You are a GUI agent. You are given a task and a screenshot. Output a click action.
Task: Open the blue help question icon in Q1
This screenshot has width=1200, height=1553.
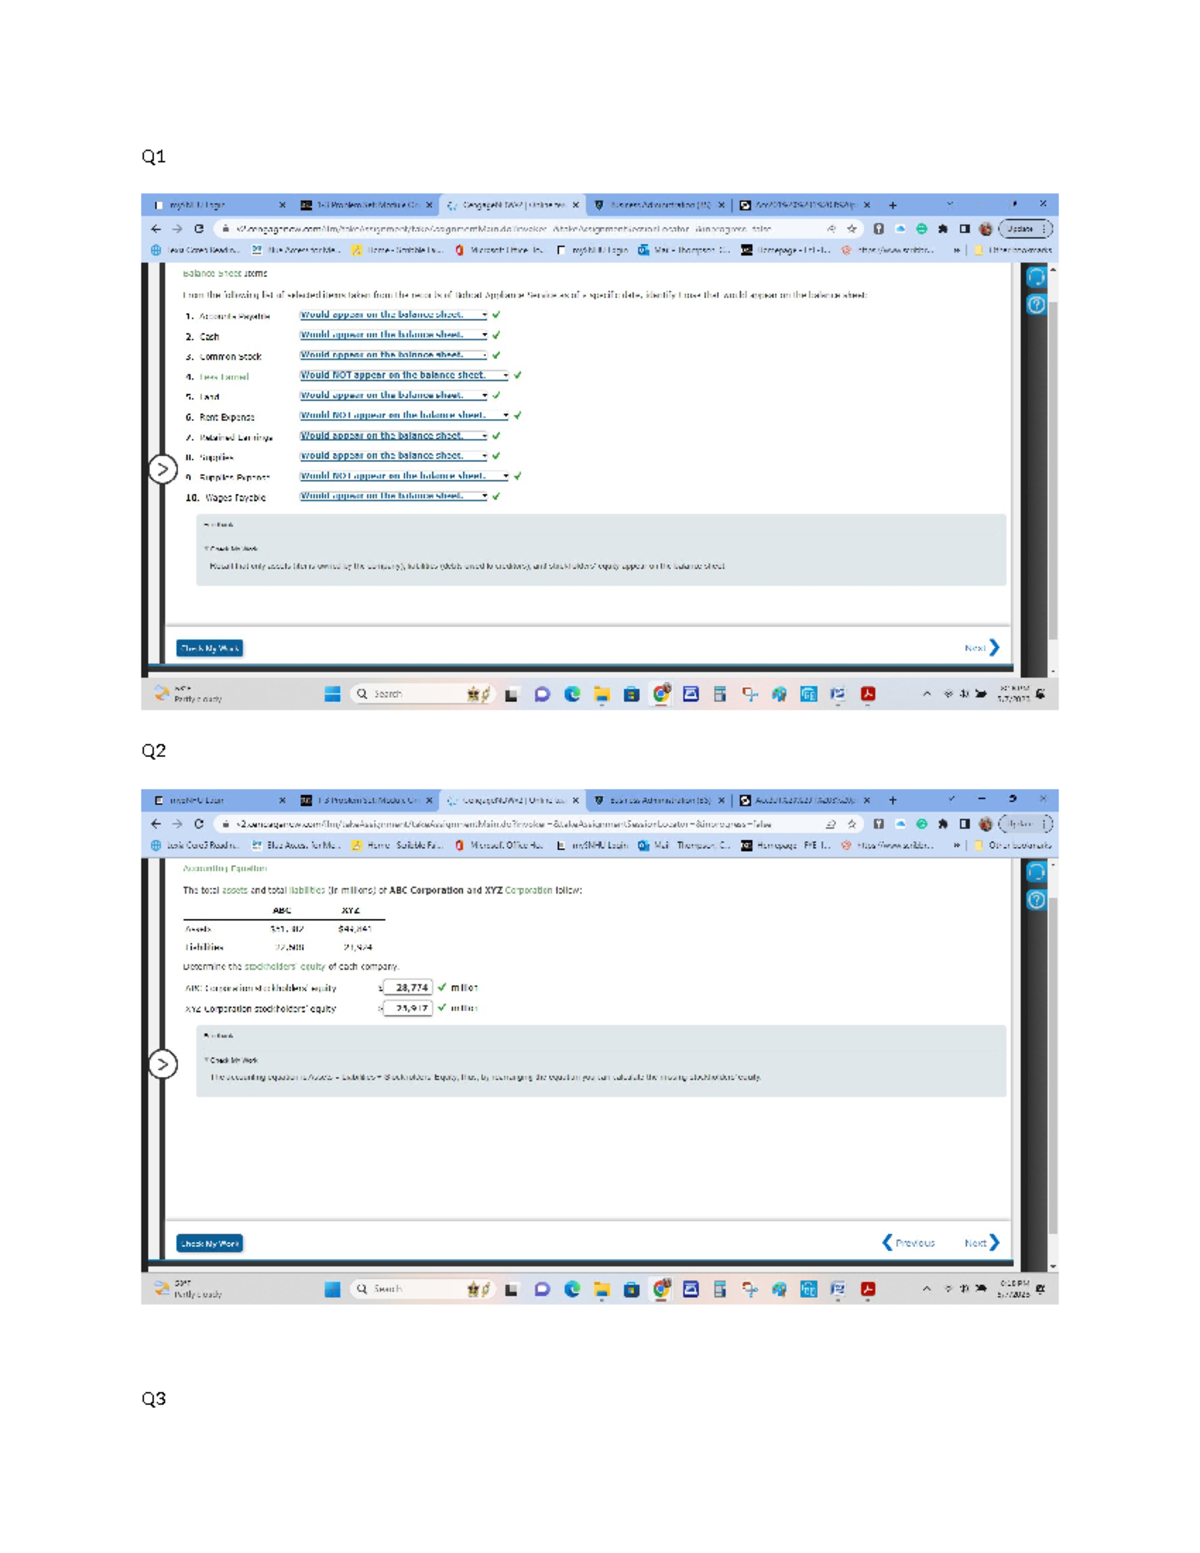tap(1036, 305)
